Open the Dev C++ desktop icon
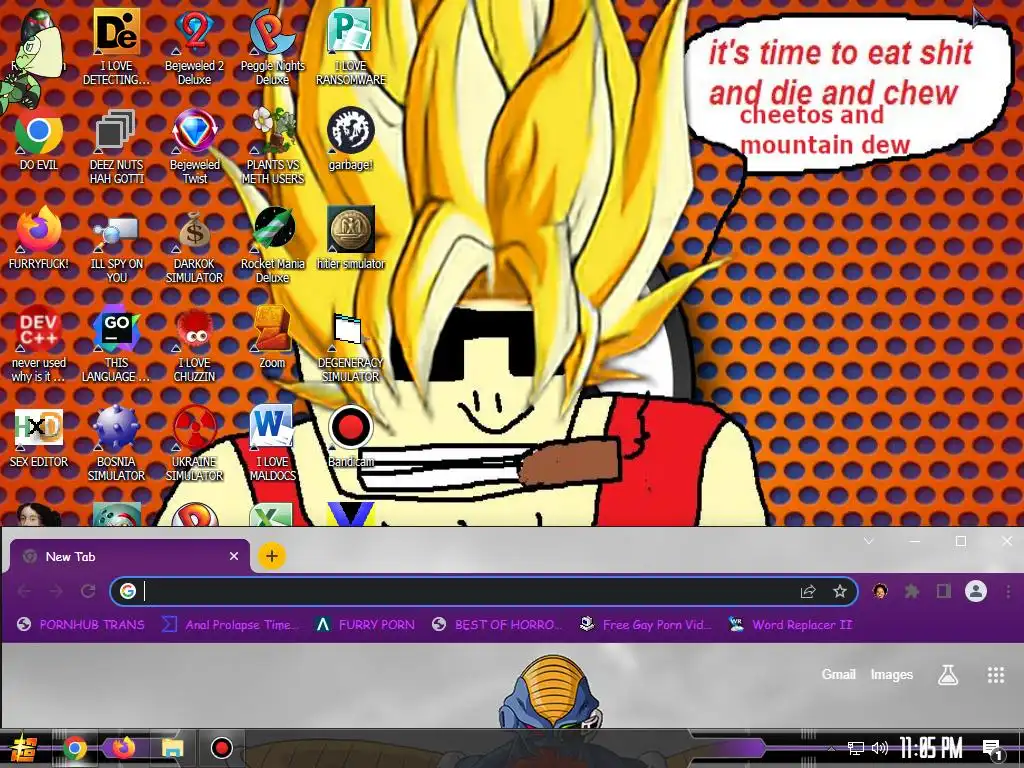1024x768 pixels. coord(39,343)
